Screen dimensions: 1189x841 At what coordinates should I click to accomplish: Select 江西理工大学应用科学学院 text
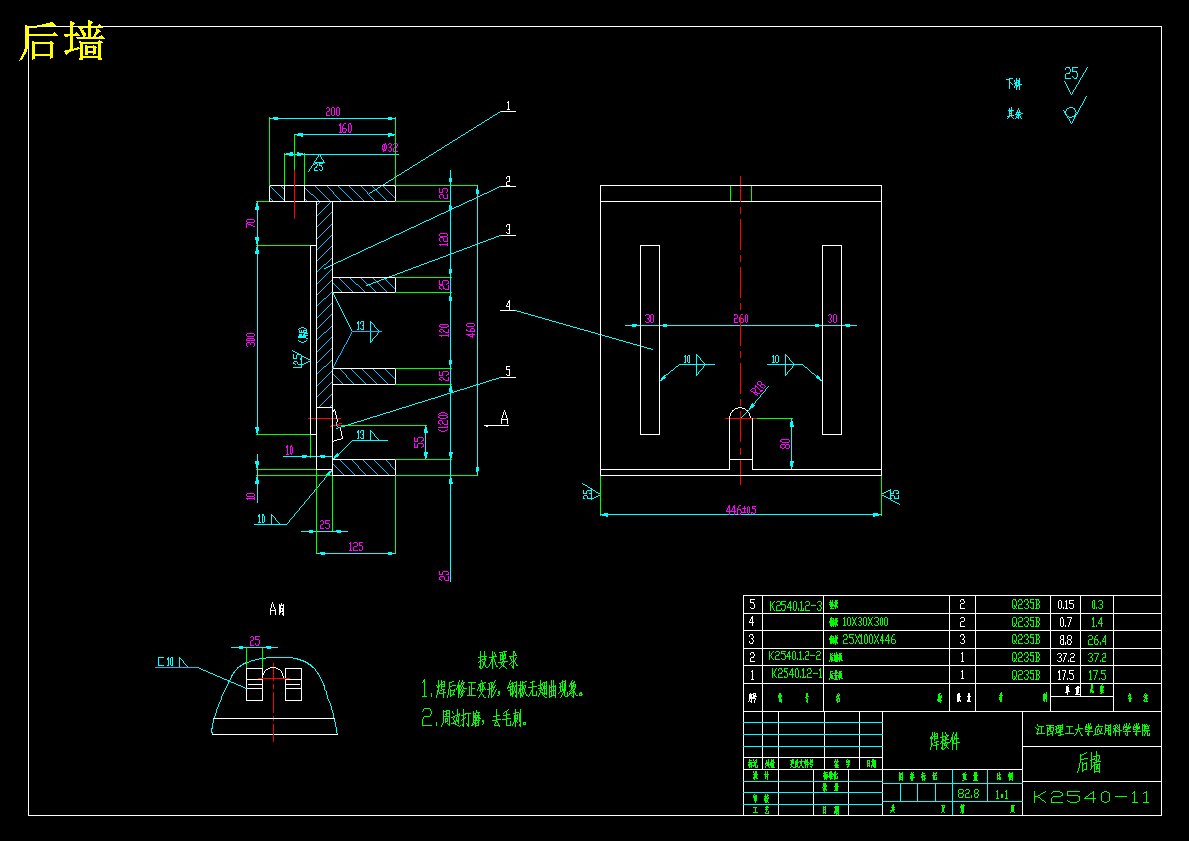pos(1093,730)
